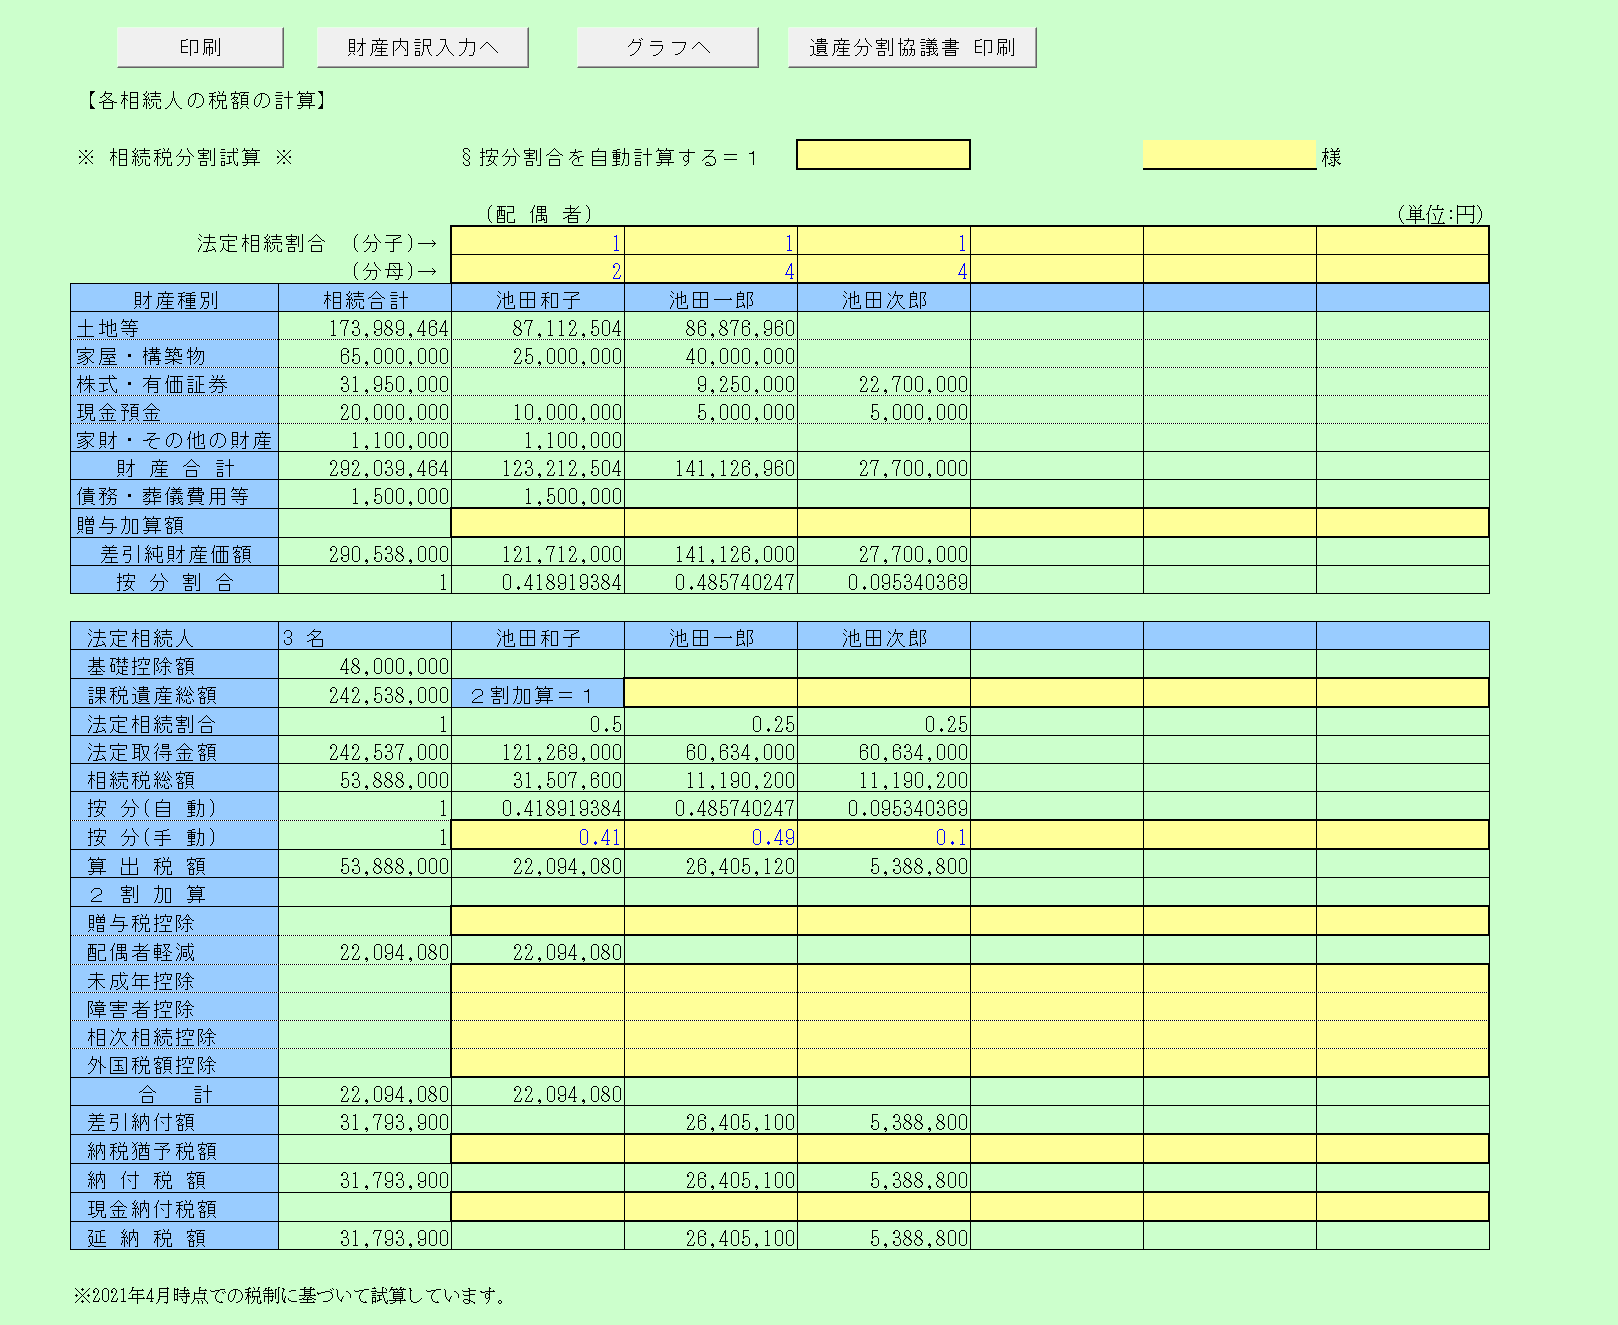Select manual 按分 cell value 0.49

(x=711, y=836)
